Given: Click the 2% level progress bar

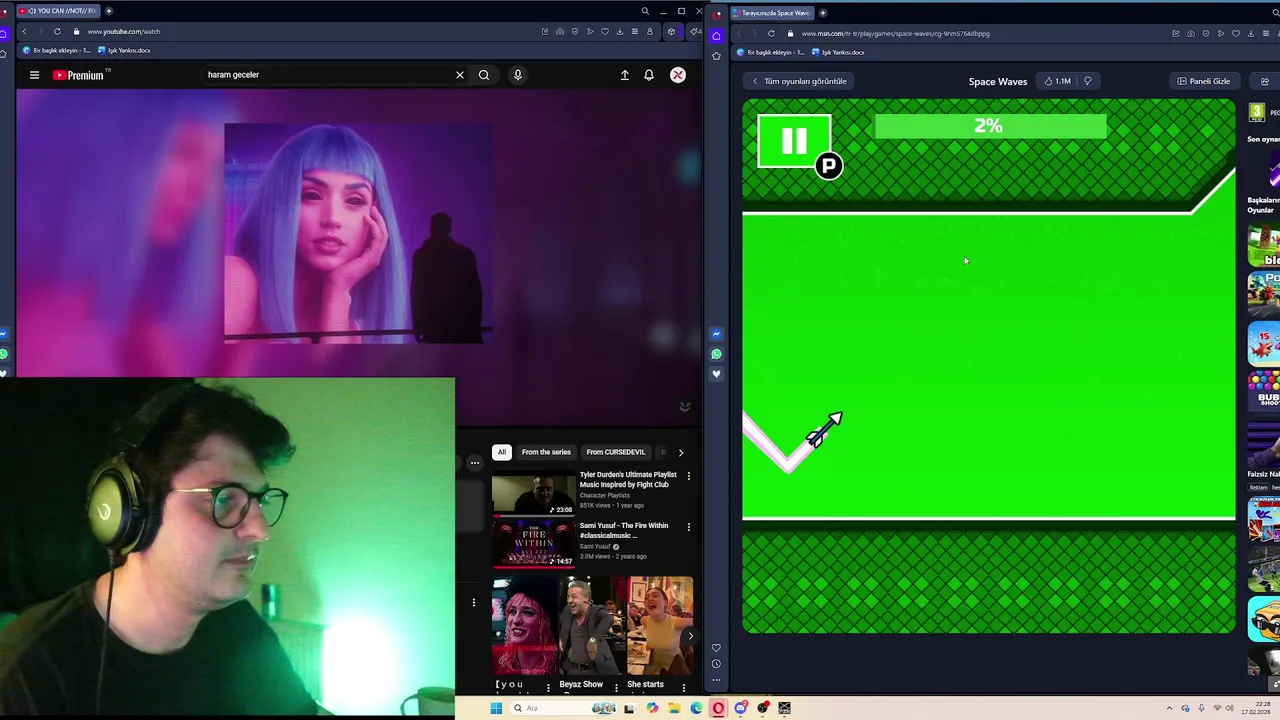Looking at the screenshot, I should tap(990, 126).
